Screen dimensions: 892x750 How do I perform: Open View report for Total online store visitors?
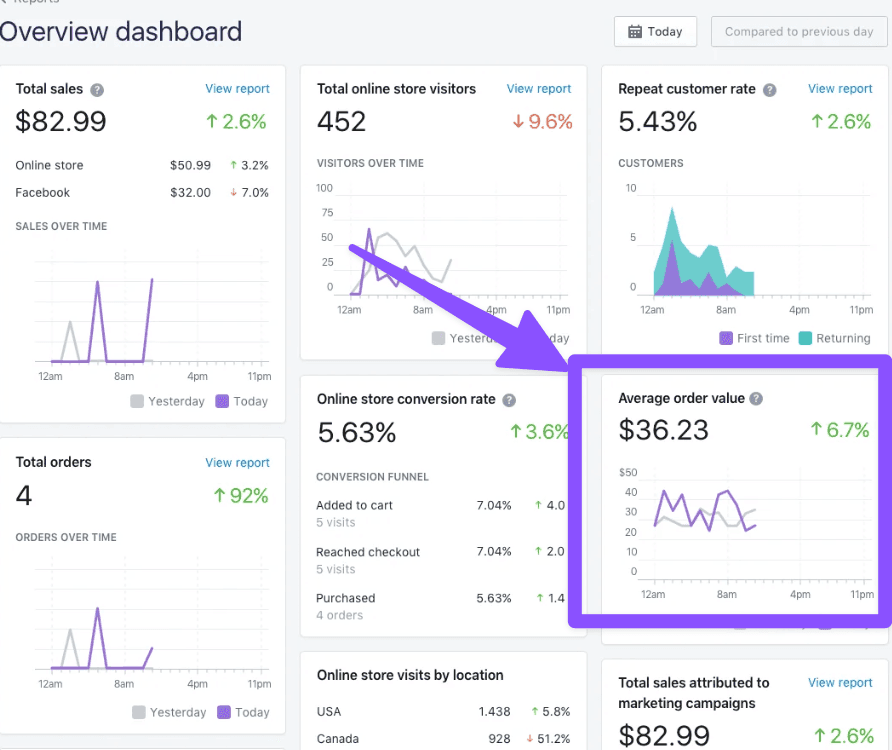point(539,89)
